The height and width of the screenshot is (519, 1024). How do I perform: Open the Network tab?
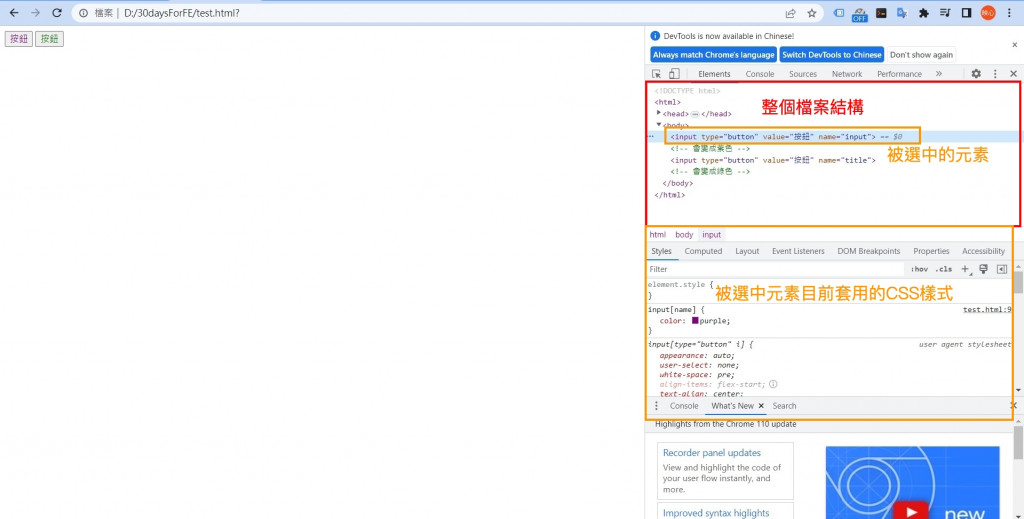tap(847, 74)
